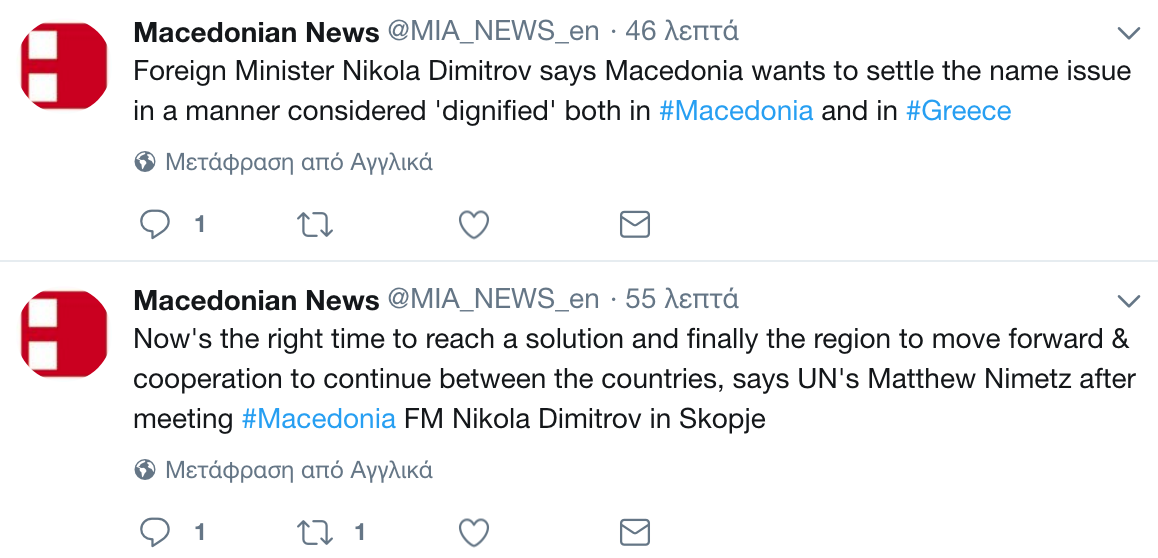Image resolution: width=1158 pixels, height=558 pixels.
Task: Click first tweet's Macedonian News avatar
Action: click(x=64, y=67)
